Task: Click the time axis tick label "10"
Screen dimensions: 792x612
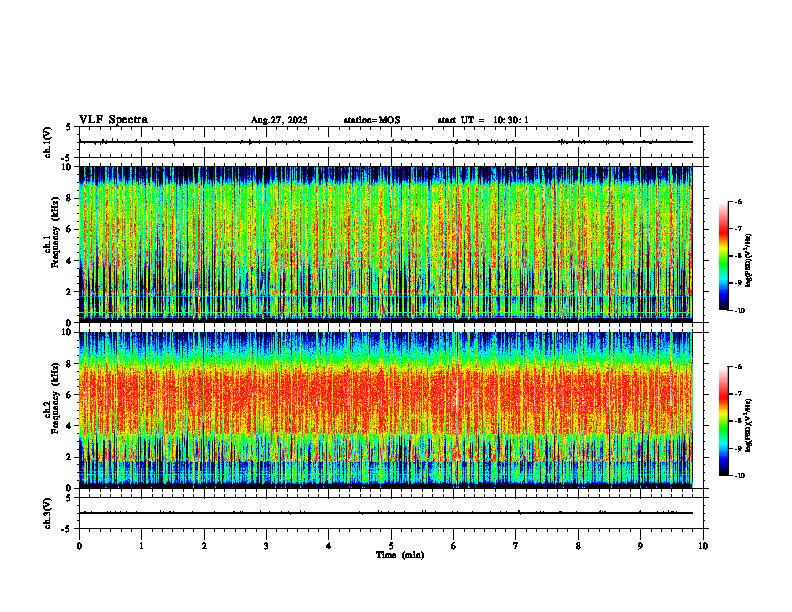Action: pos(703,546)
